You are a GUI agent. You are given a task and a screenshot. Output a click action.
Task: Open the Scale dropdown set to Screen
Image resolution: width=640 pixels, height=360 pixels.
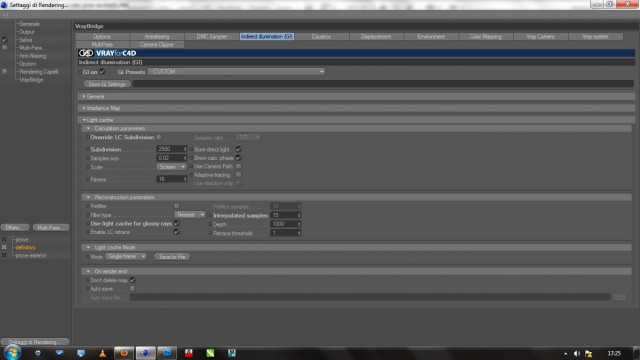171,167
